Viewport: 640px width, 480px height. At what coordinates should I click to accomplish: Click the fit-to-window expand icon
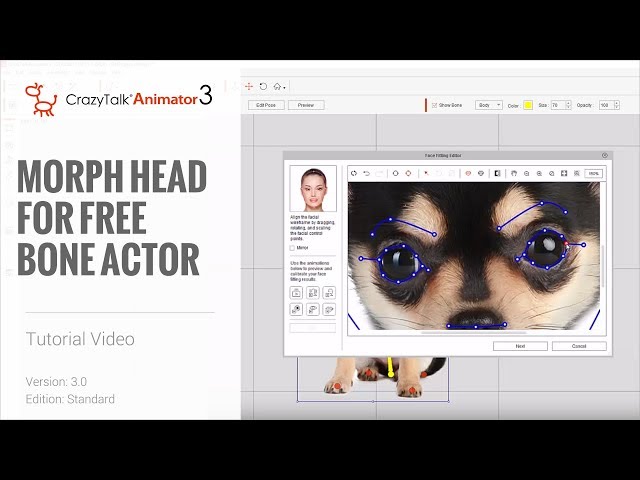pos(564,173)
